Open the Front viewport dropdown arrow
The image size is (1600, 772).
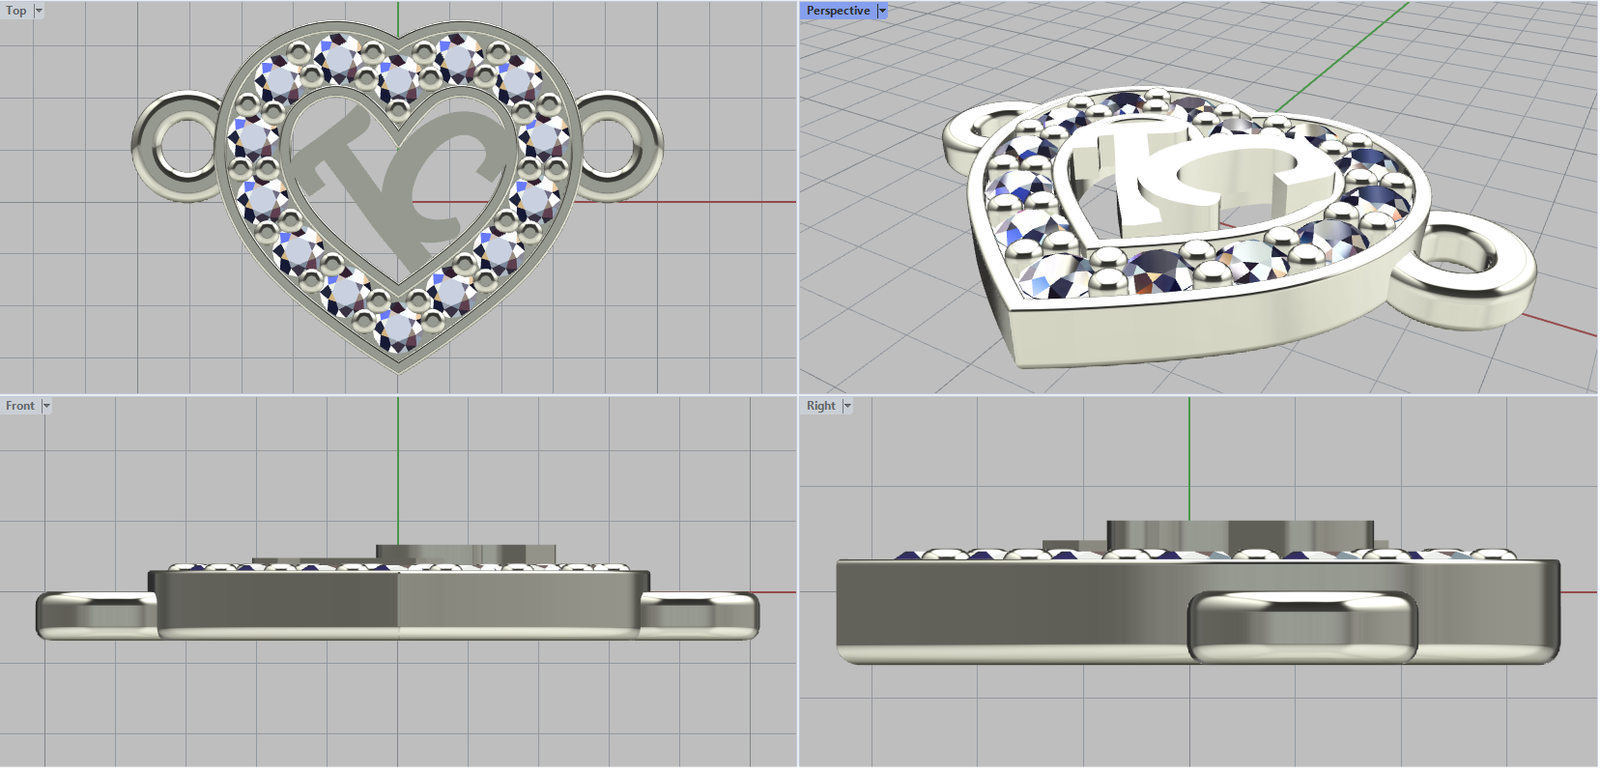tap(46, 406)
